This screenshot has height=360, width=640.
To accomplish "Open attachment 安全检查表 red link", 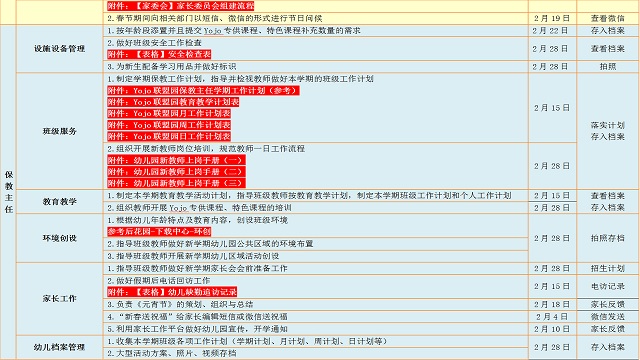I will point(159,54).
